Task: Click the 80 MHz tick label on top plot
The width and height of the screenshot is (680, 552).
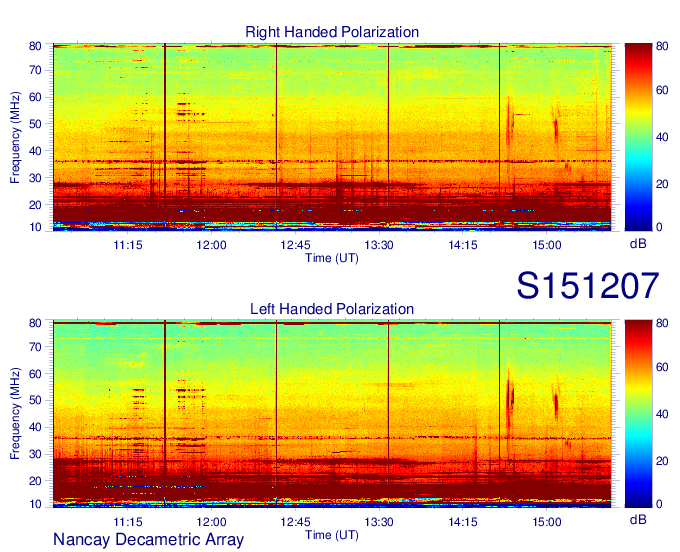Action: pos(35,46)
